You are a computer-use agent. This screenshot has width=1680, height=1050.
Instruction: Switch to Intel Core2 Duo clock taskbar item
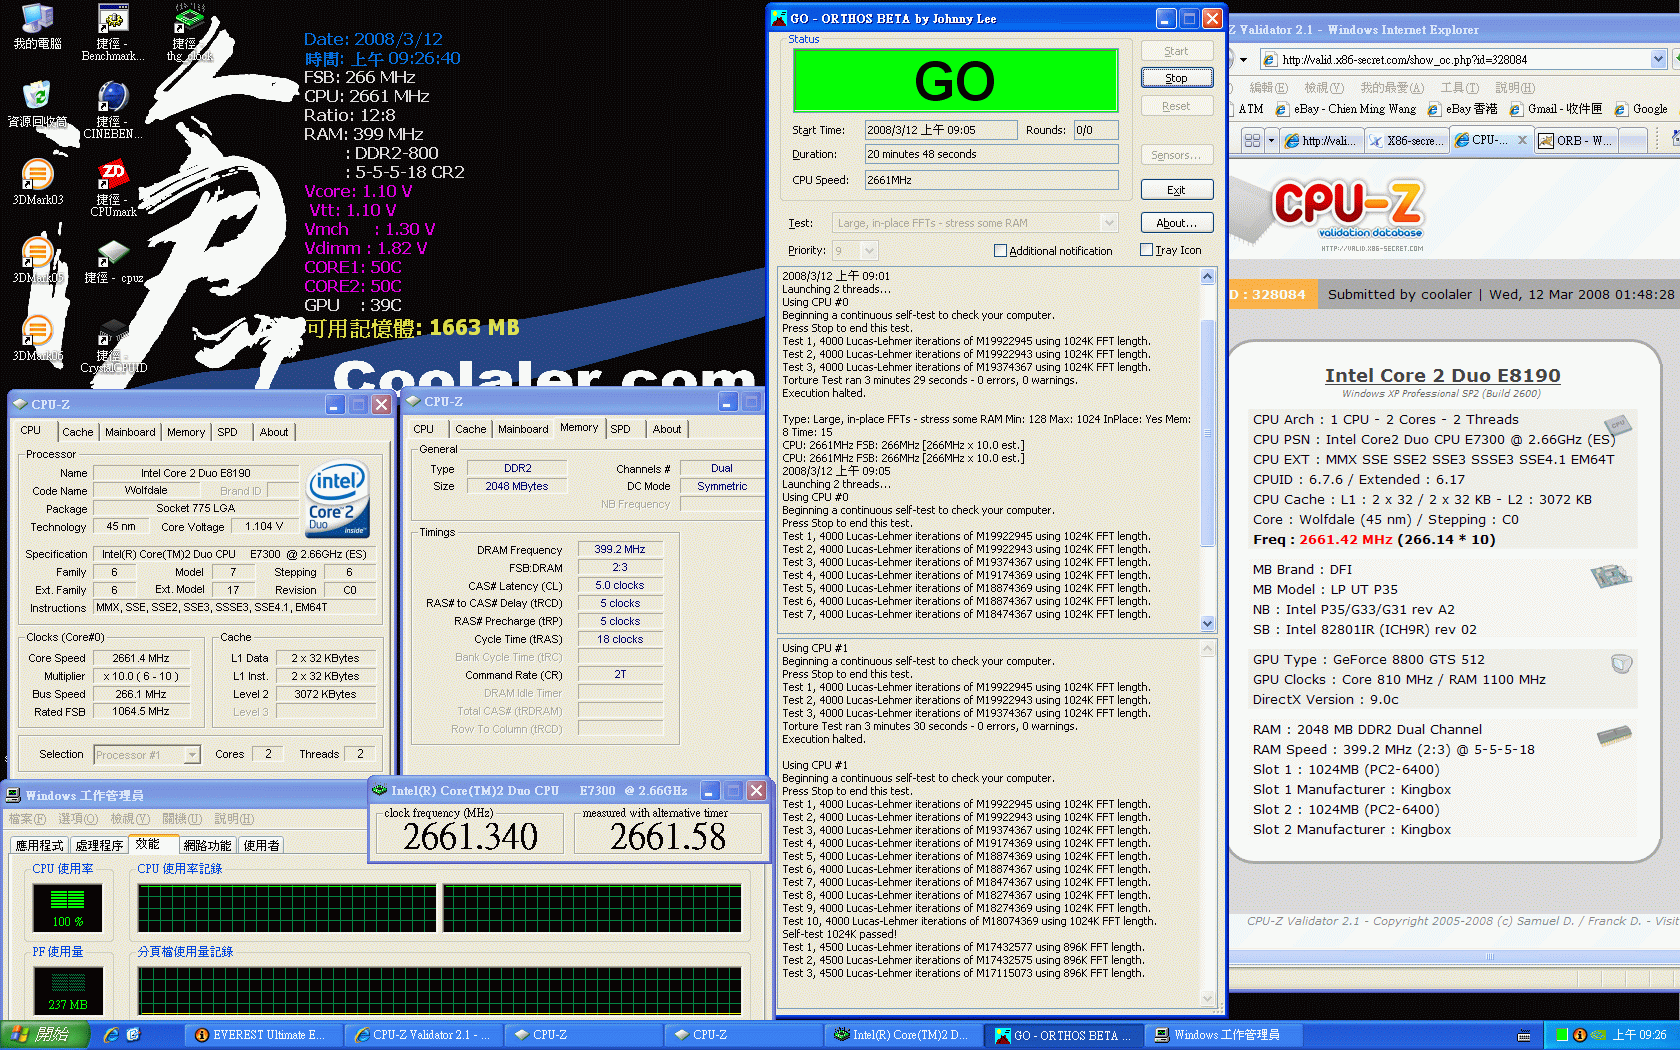click(x=903, y=1035)
